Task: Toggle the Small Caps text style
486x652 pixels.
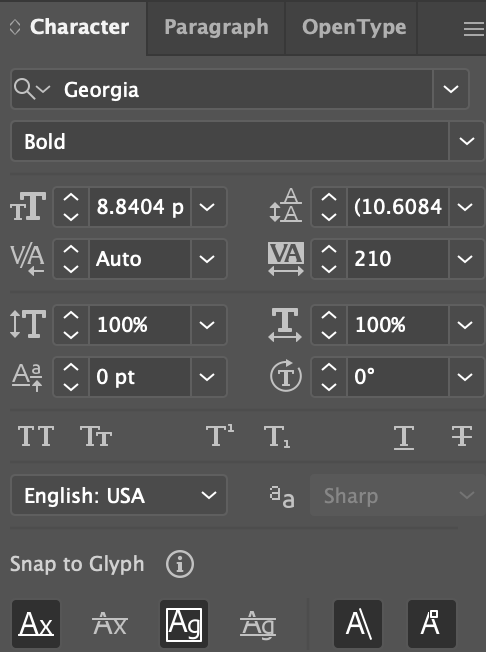Action: pyautogui.click(x=96, y=436)
